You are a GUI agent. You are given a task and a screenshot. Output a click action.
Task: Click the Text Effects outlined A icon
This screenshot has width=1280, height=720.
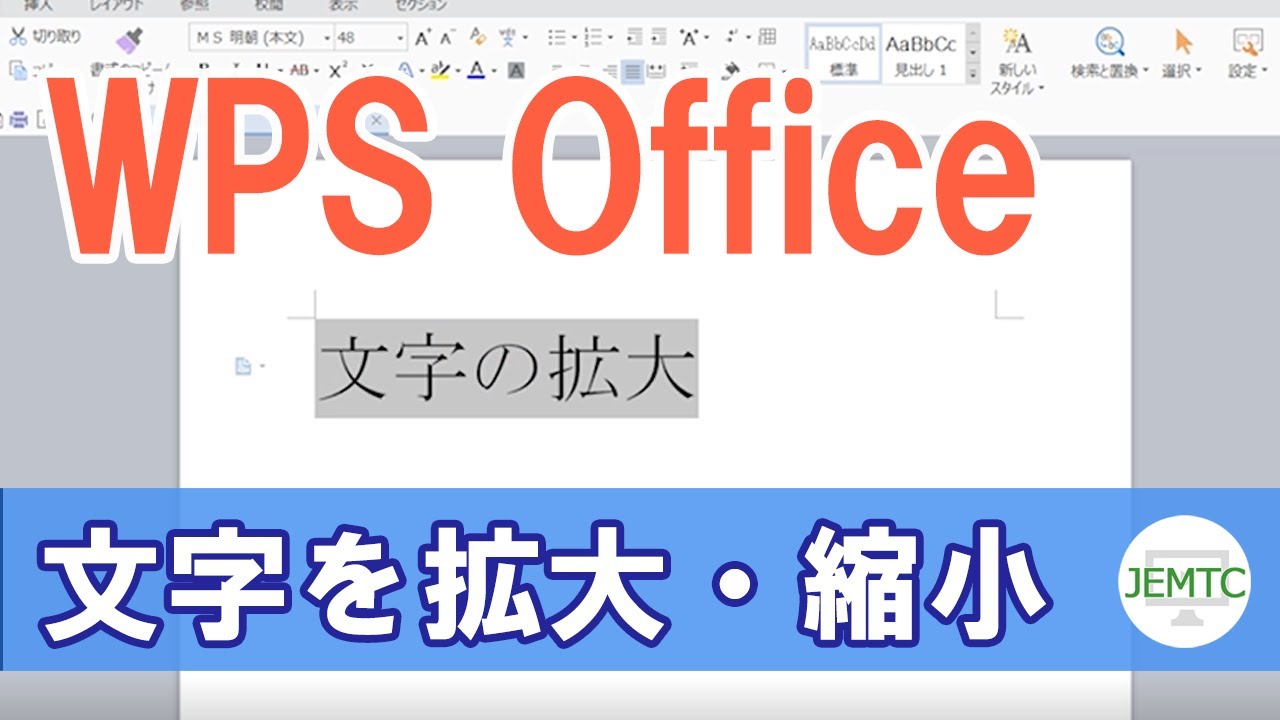click(407, 70)
